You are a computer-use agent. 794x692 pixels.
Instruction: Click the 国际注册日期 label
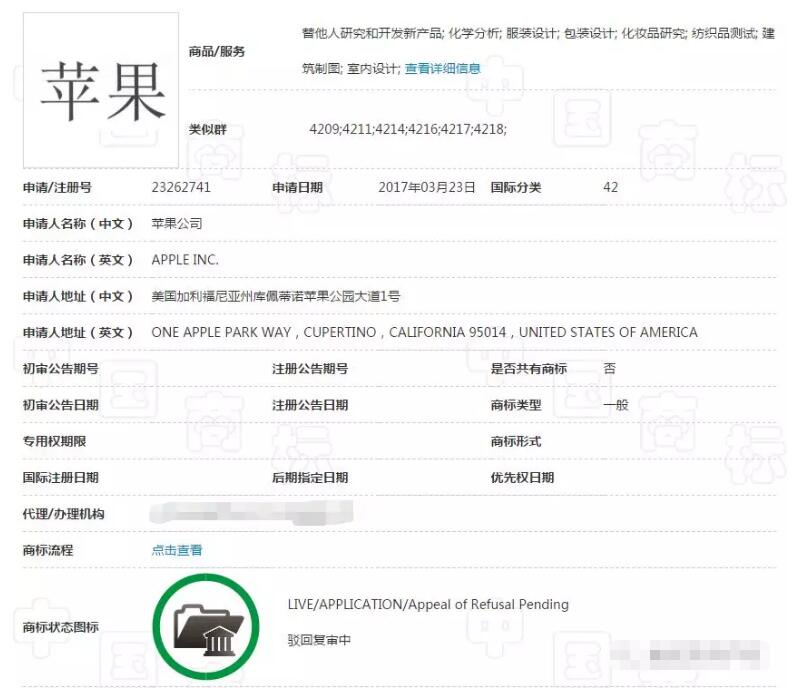point(61,477)
